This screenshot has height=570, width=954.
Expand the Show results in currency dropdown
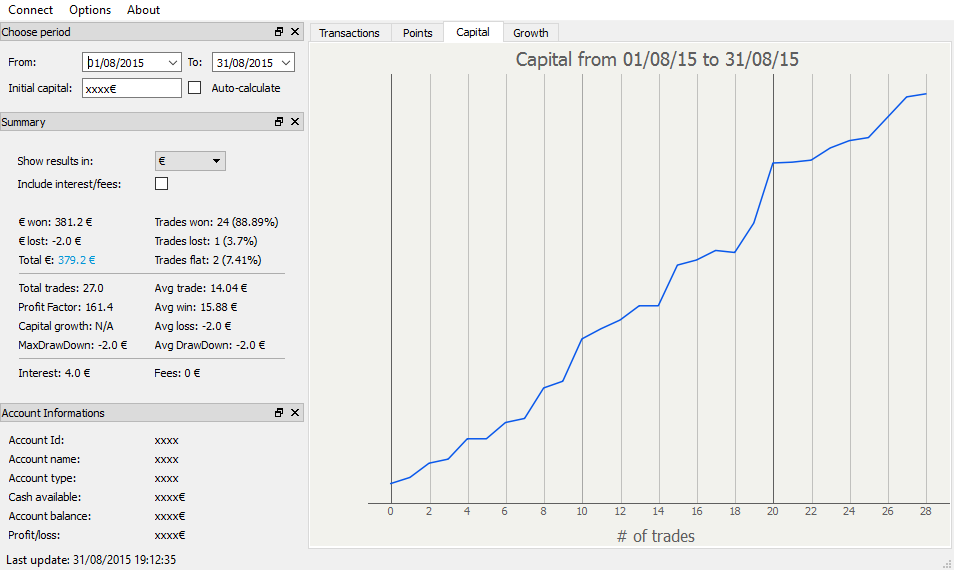tap(216, 161)
